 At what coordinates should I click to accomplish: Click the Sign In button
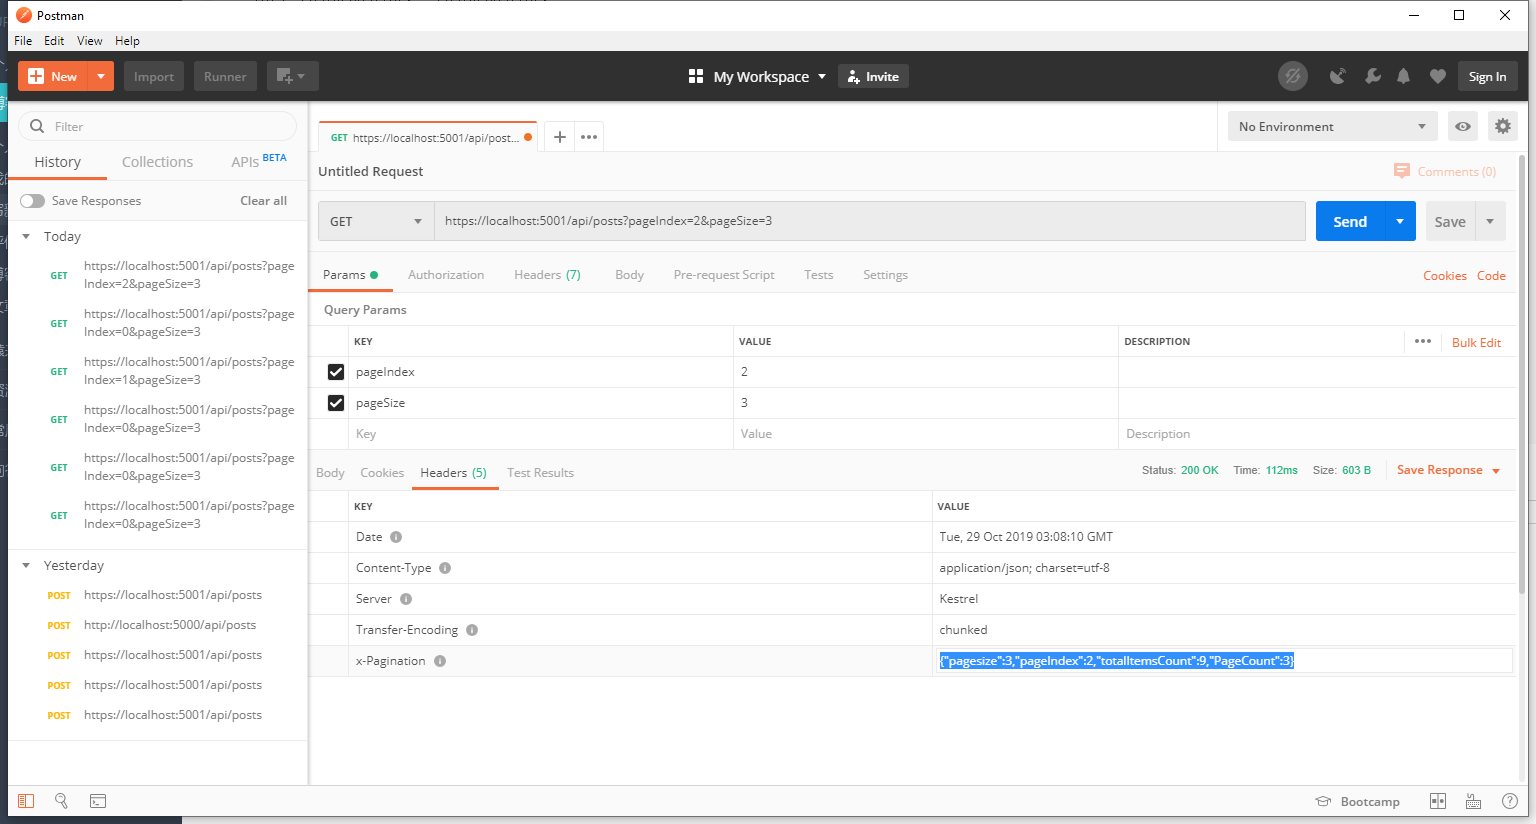1487,76
